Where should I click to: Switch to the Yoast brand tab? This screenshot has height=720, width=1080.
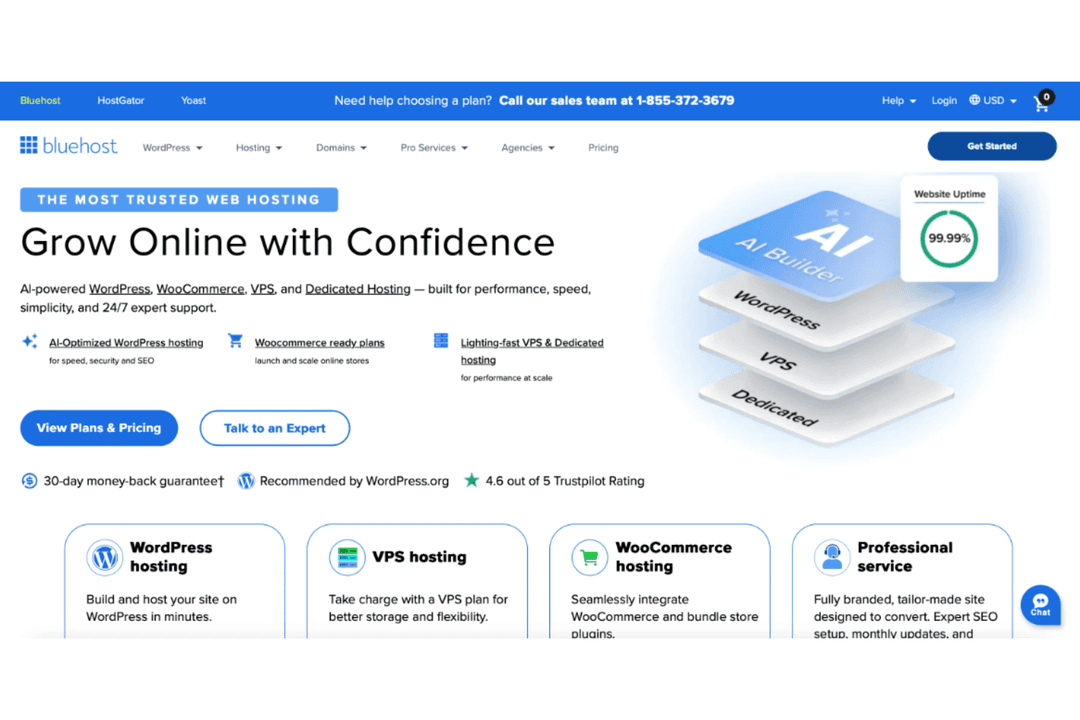coord(194,101)
